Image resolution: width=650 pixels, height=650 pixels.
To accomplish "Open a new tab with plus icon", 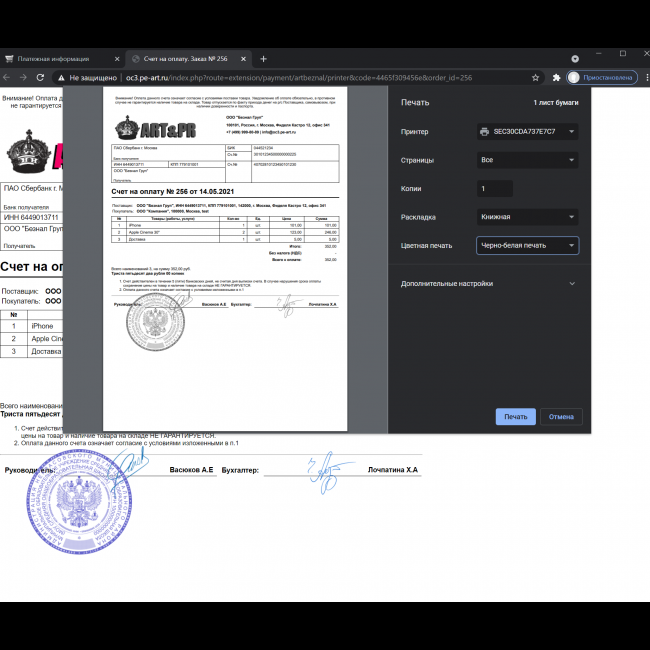I will click(x=264, y=59).
